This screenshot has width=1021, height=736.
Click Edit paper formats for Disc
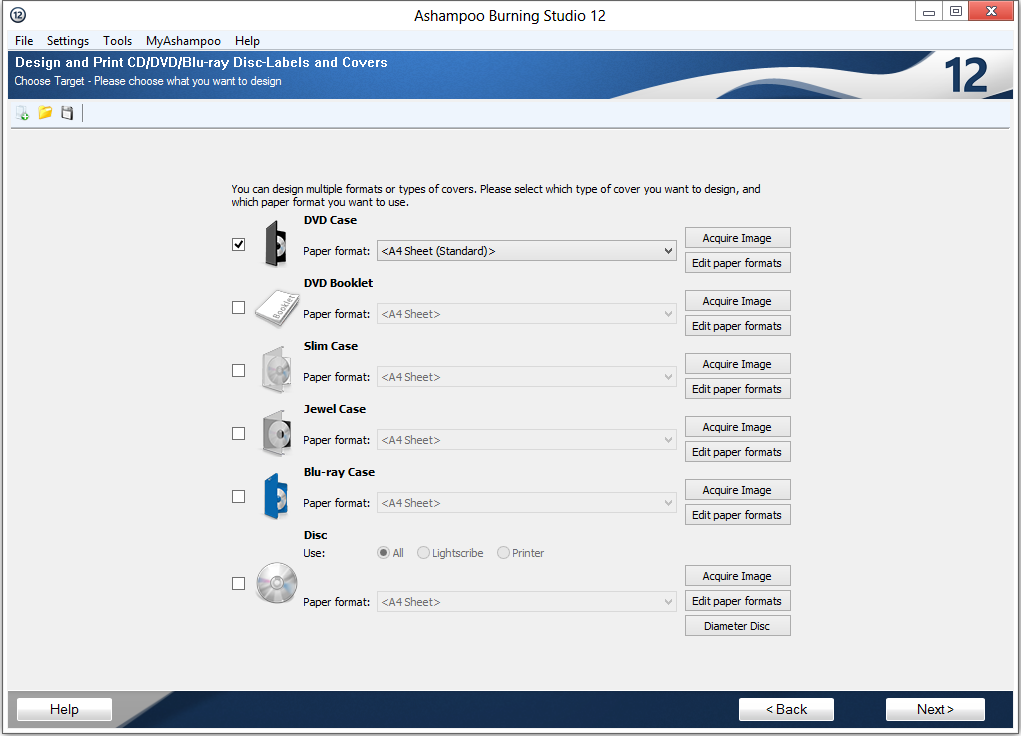pyautogui.click(x=738, y=601)
